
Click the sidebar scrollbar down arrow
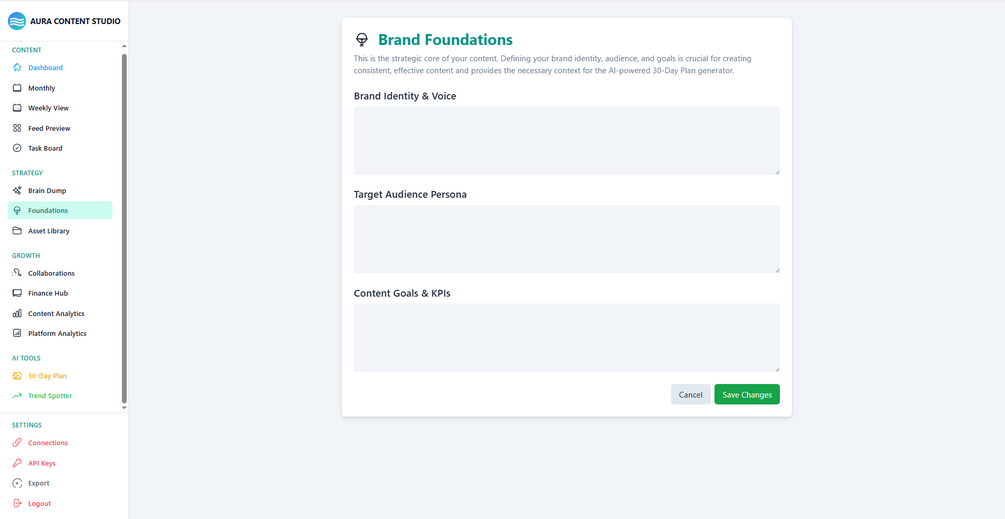point(124,408)
